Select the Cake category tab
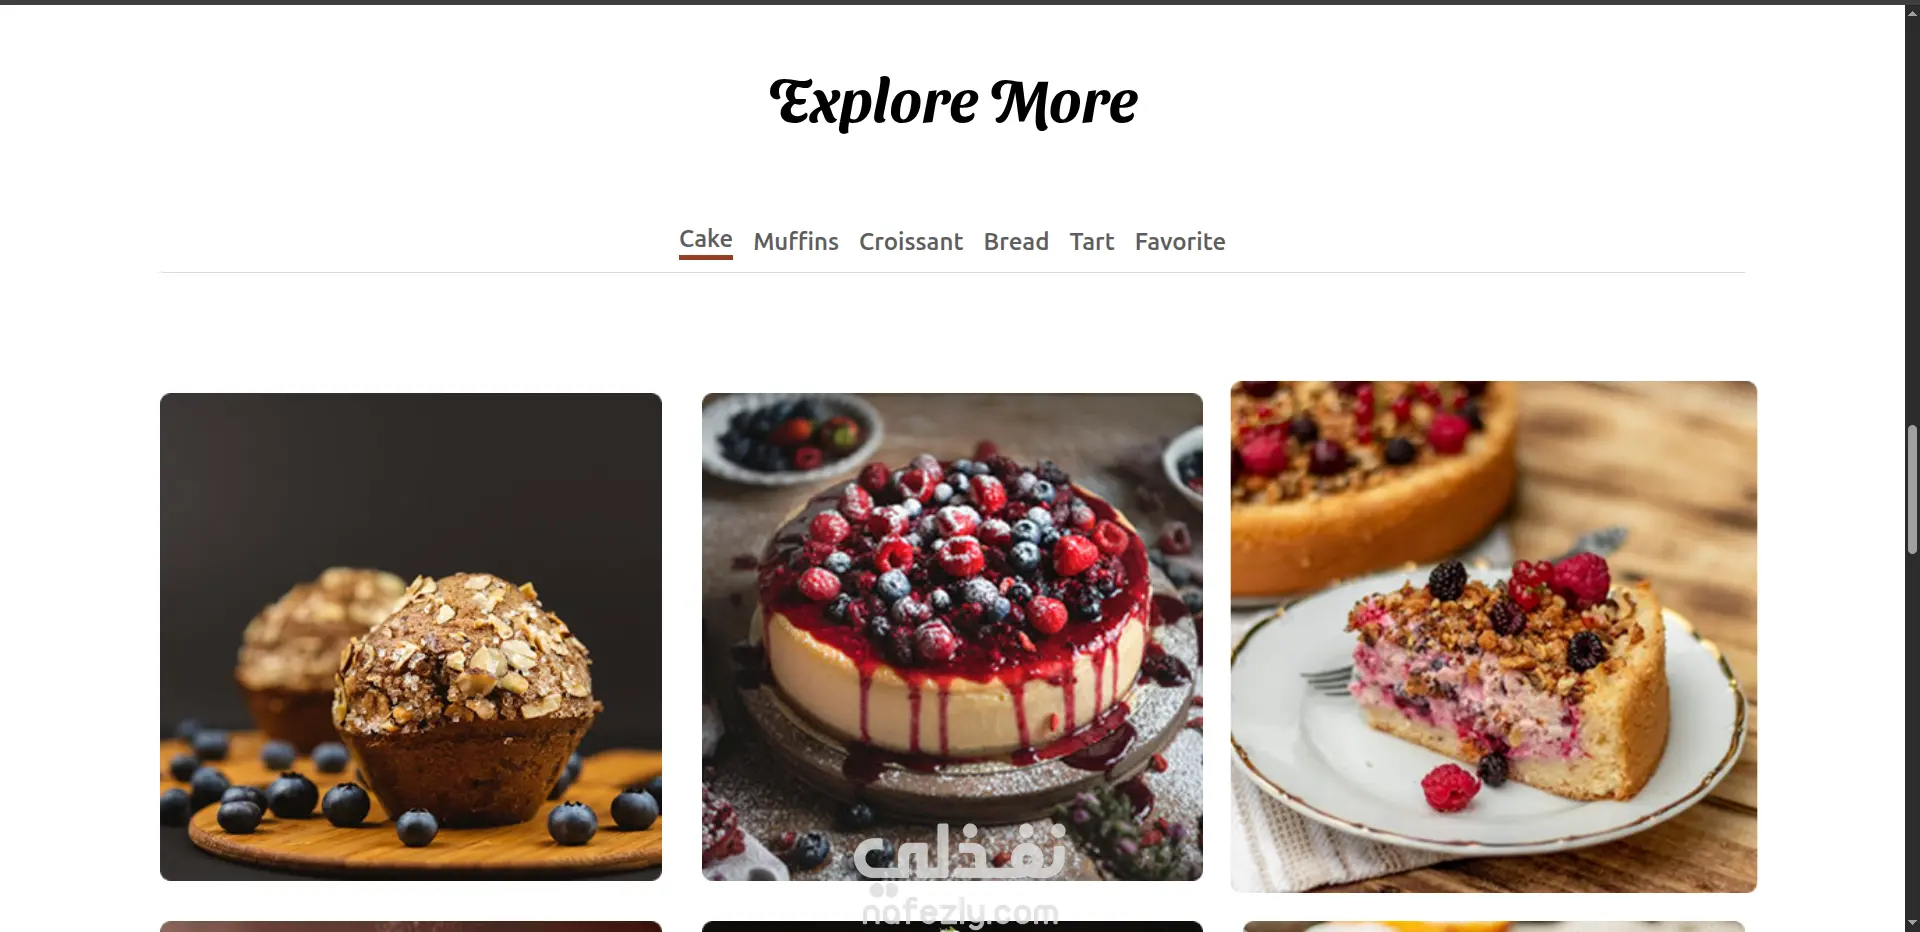Screen dimensions: 1920x932 point(705,240)
